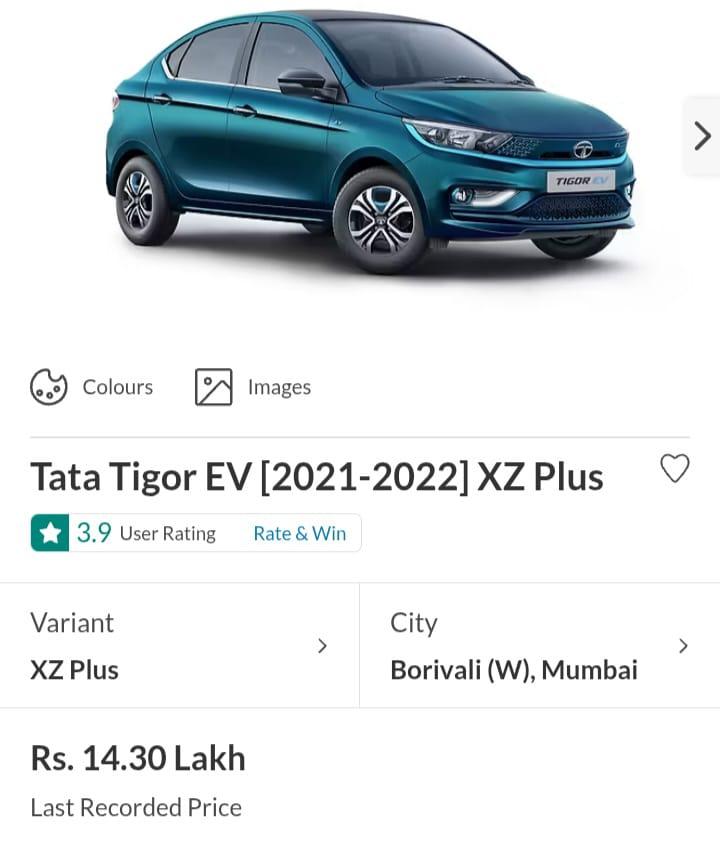Screen dimensions: 720x860
Task: Click the Last Recorded Price label
Action: (136, 807)
